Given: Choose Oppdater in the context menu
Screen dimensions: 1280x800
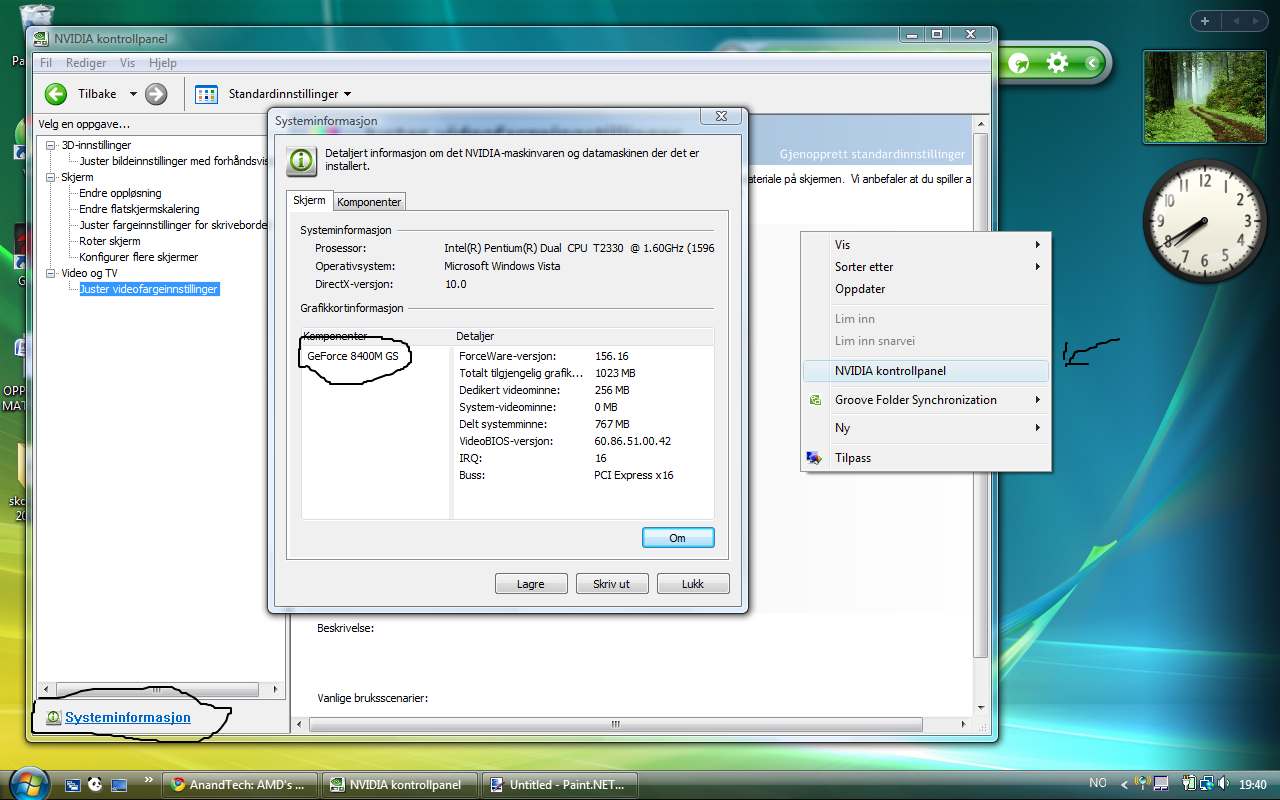Looking at the screenshot, I should (926, 289).
